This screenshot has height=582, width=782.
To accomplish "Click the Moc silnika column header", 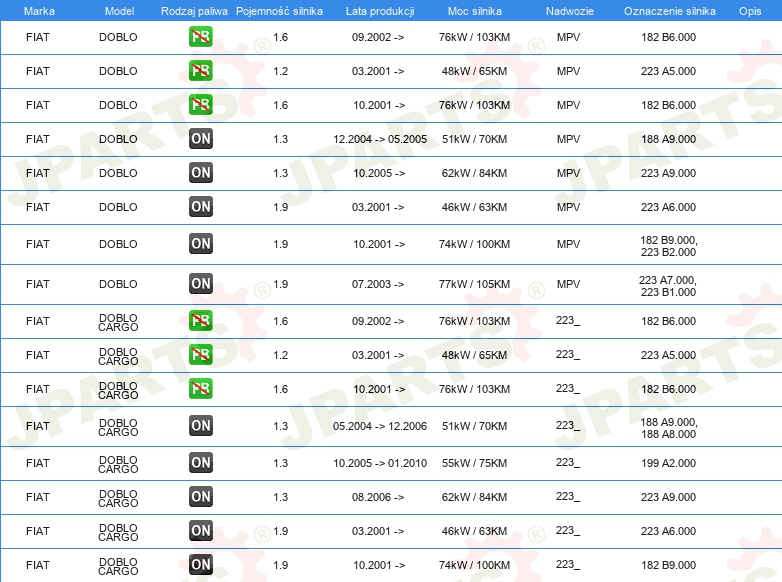I will tap(475, 11).
